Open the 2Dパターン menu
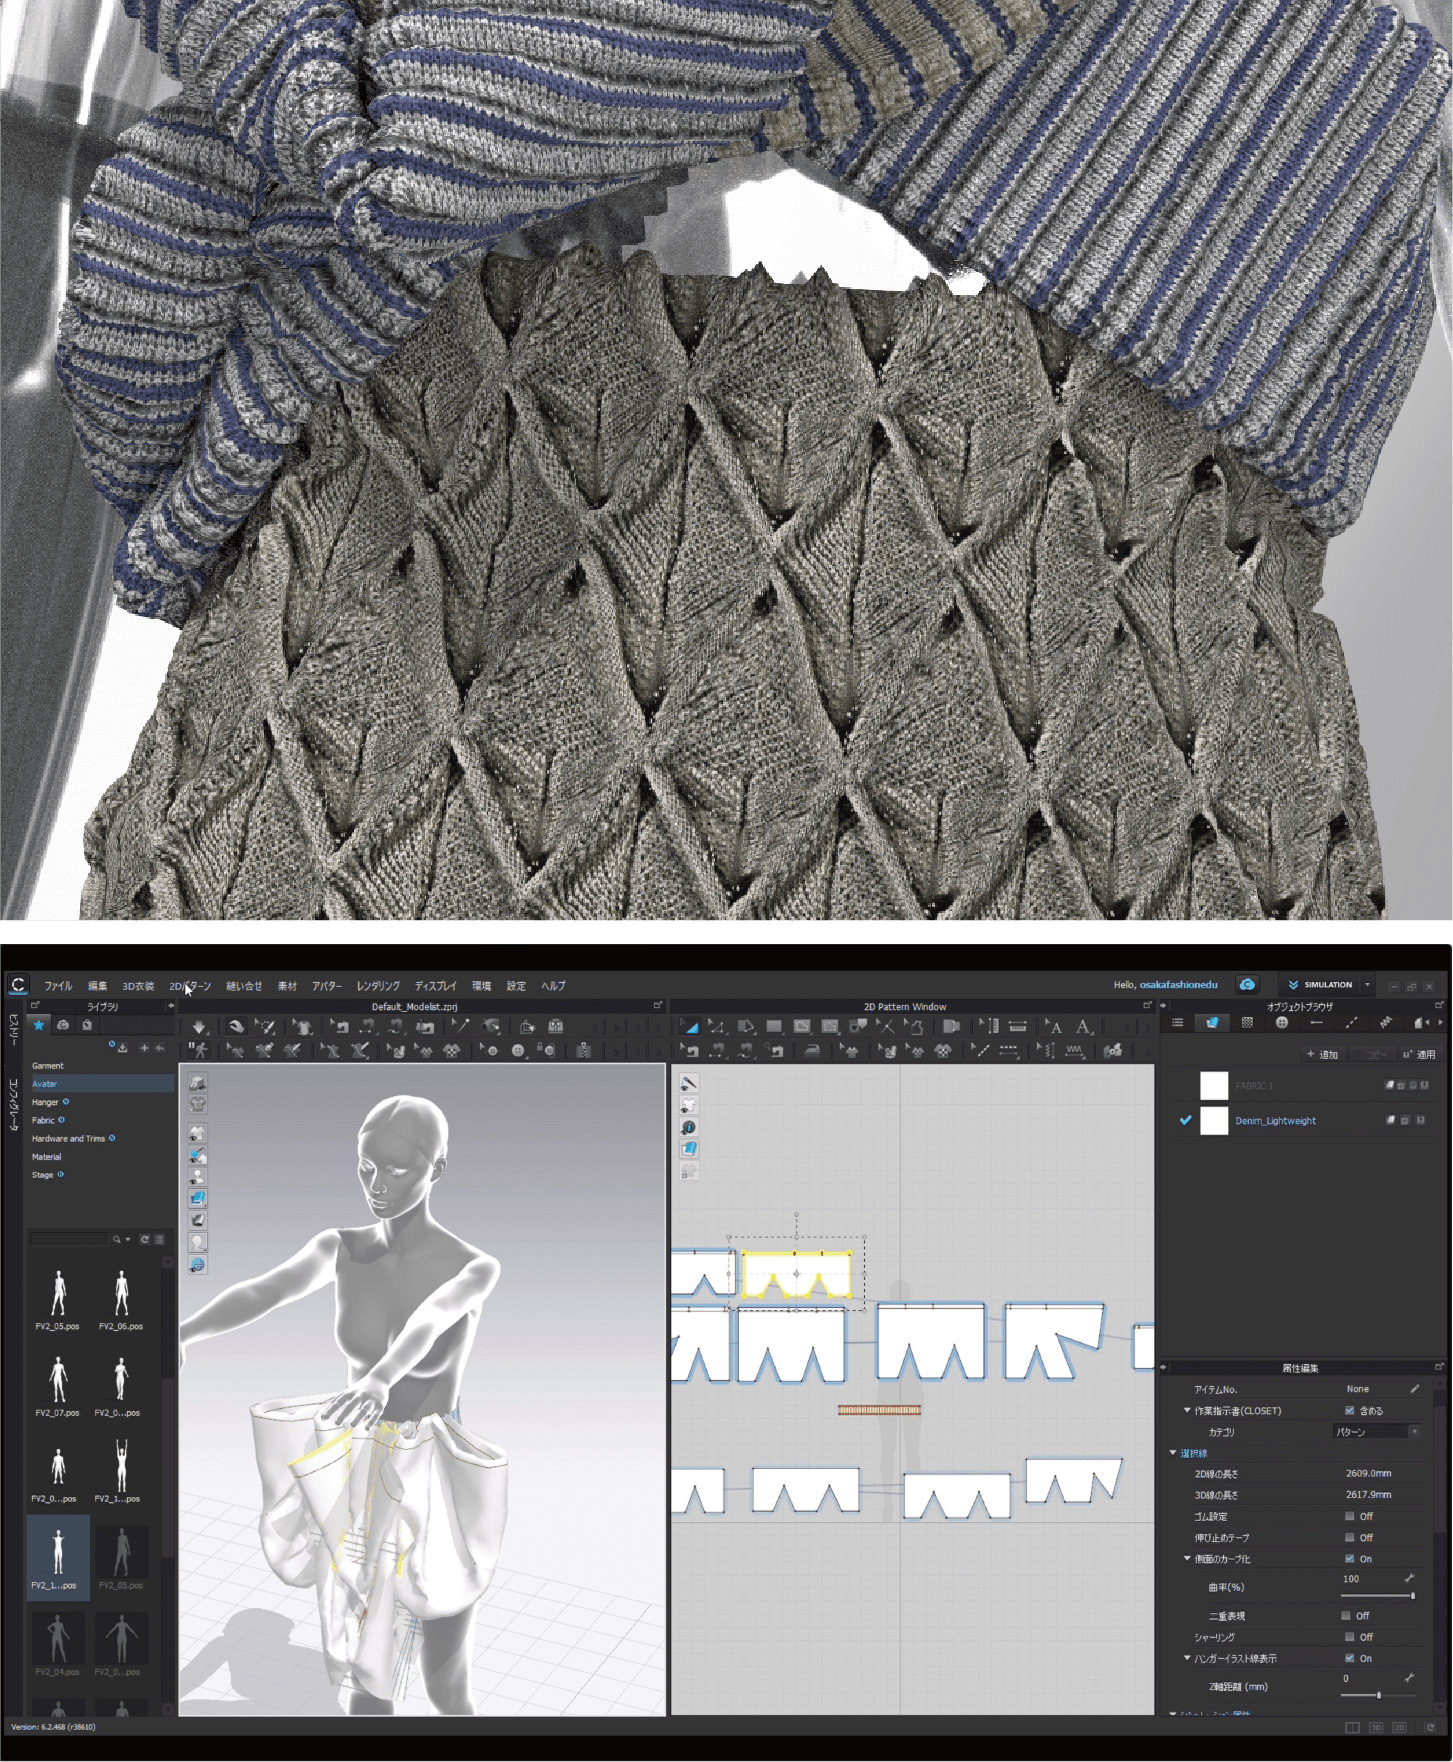This screenshot has height=1762, width=1453. [190, 986]
